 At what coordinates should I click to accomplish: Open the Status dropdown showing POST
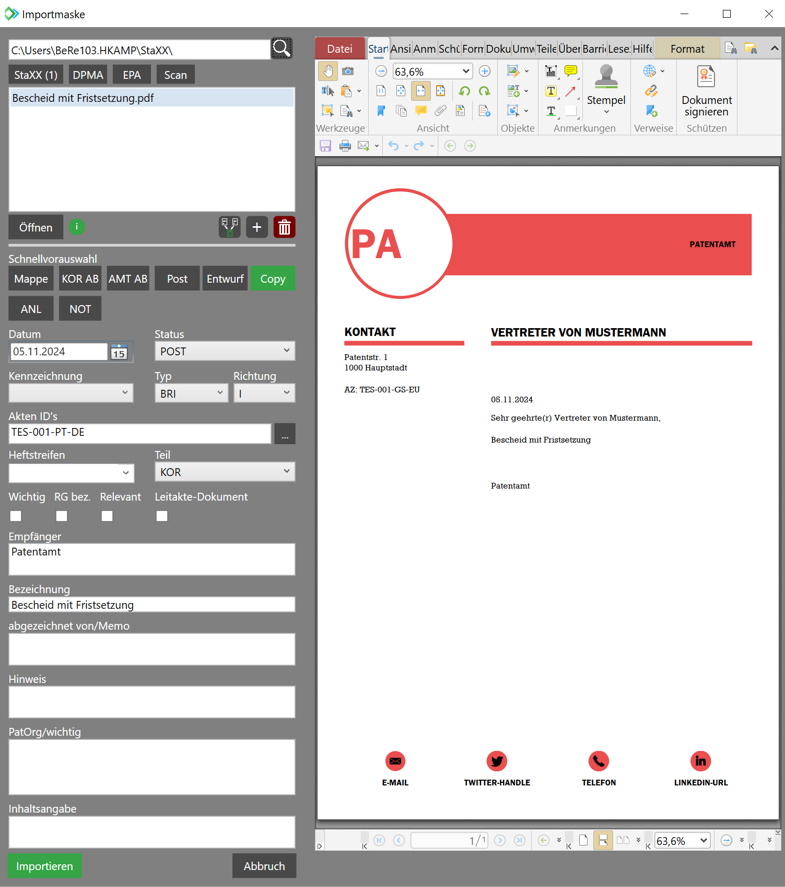[224, 351]
